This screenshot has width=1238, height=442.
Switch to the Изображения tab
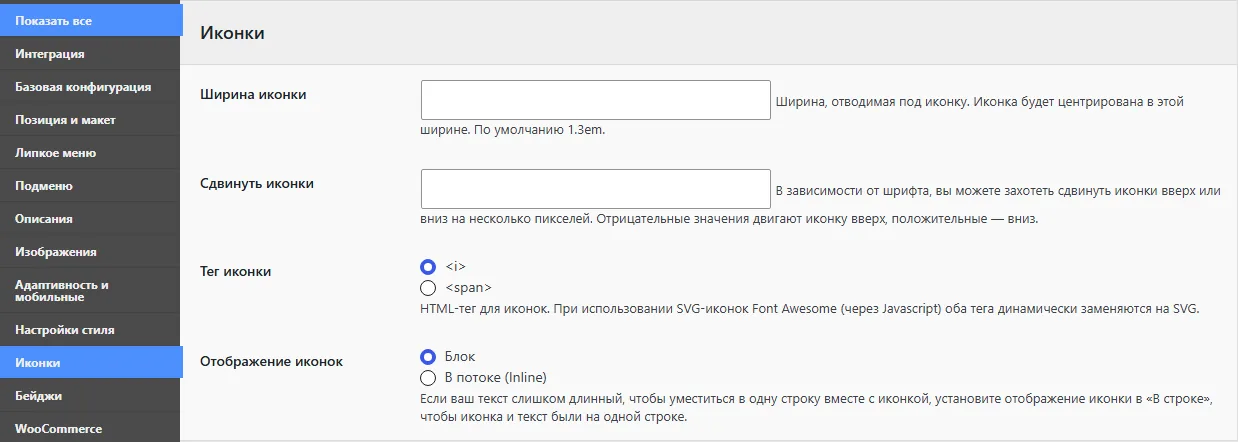tap(90, 252)
